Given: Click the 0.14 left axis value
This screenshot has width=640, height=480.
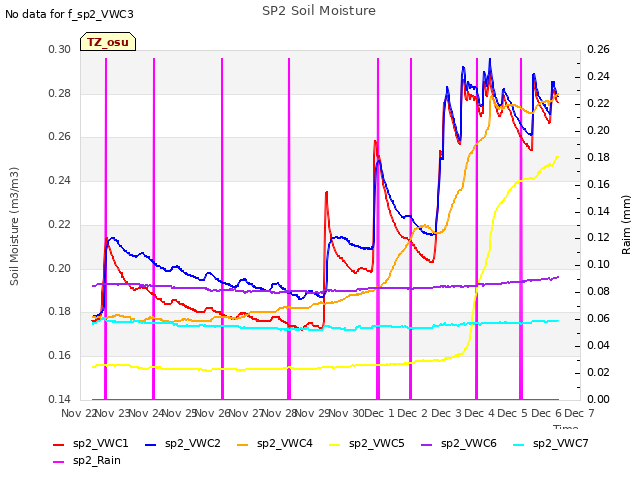Looking at the screenshot, I should click(x=60, y=399).
